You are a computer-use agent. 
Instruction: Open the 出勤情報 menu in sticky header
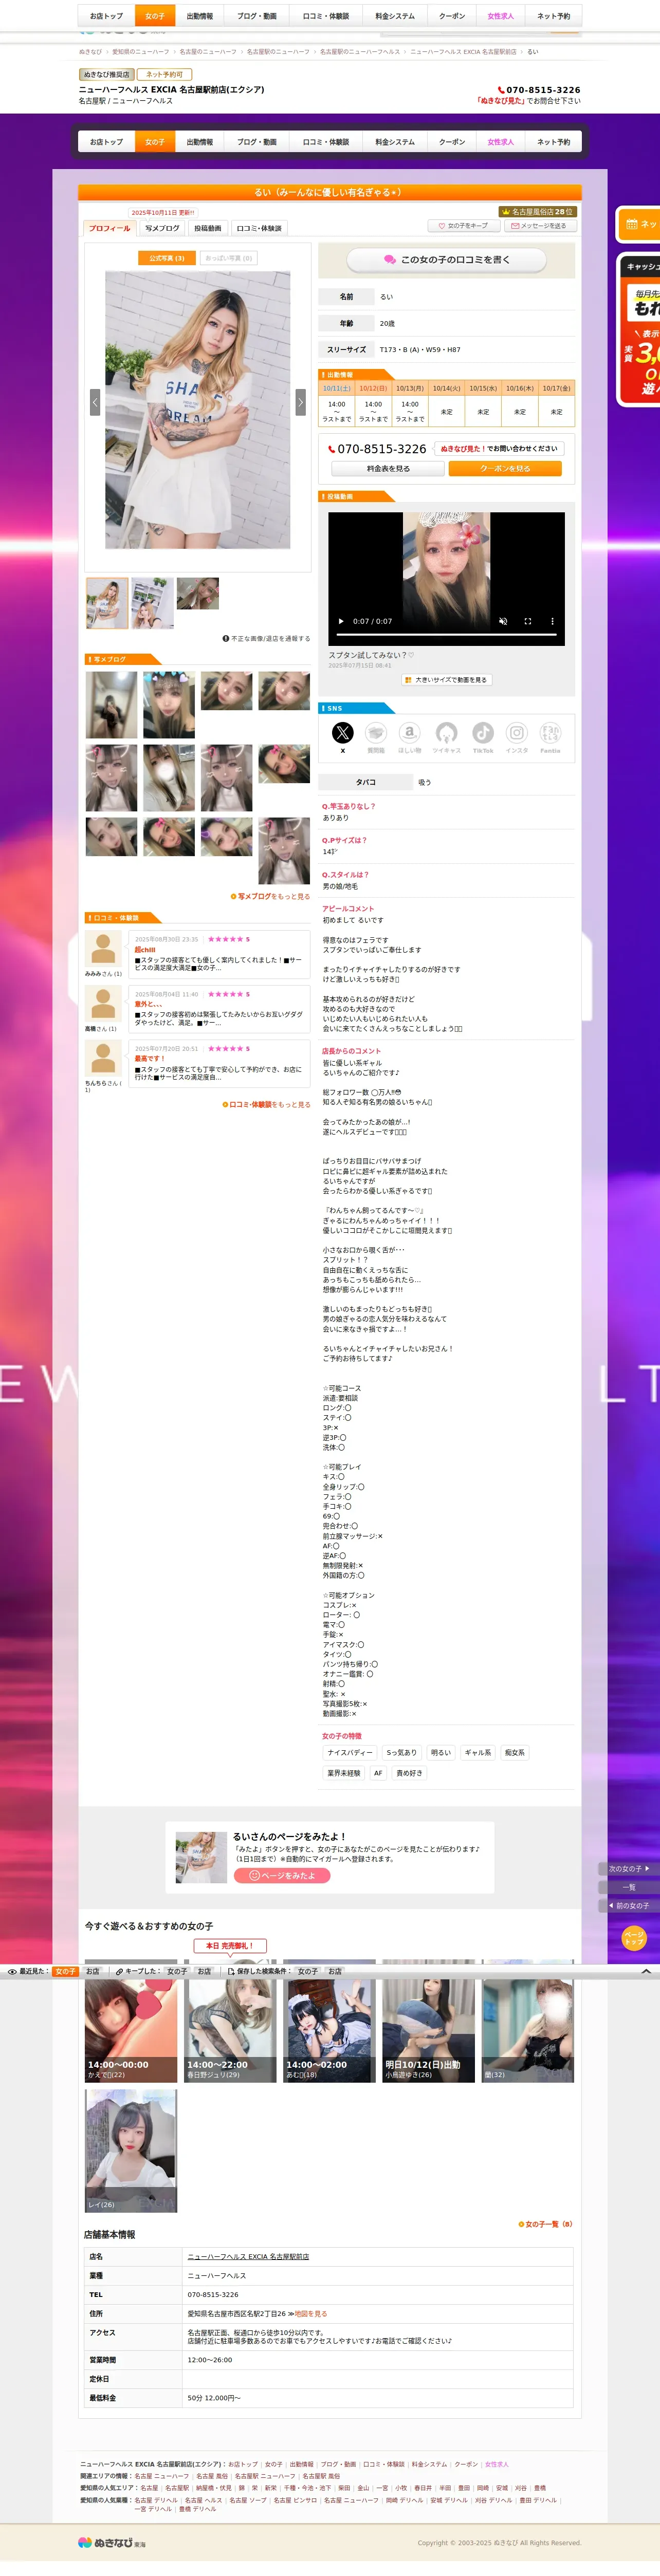coord(200,16)
